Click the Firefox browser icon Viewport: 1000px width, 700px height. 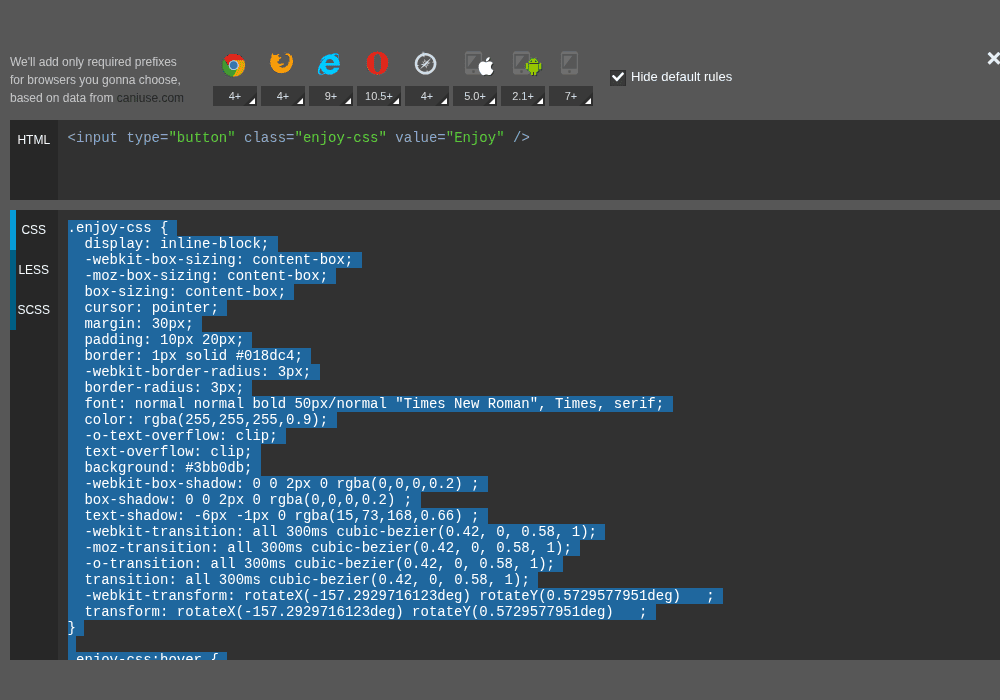pos(281,63)
